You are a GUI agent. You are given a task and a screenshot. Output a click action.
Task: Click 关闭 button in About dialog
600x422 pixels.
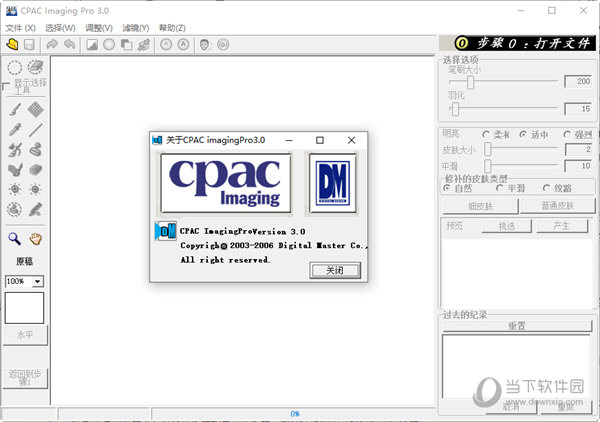[x=335, y=270]
